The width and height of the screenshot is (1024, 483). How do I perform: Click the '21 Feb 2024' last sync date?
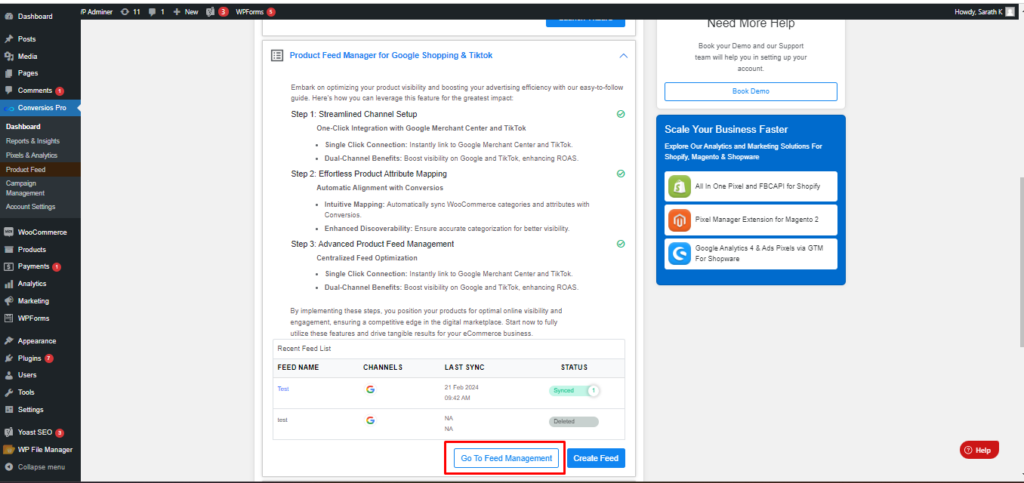click(x=461, y=387)
